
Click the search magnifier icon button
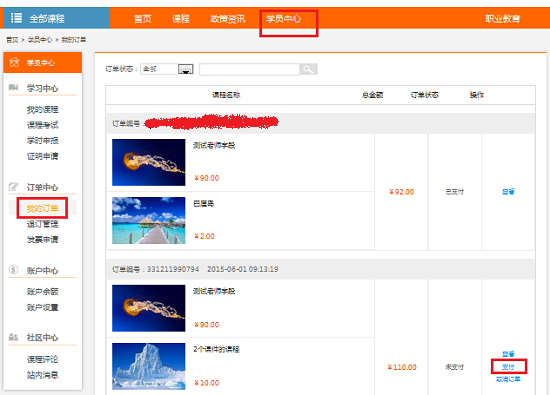tap(308, 69)
